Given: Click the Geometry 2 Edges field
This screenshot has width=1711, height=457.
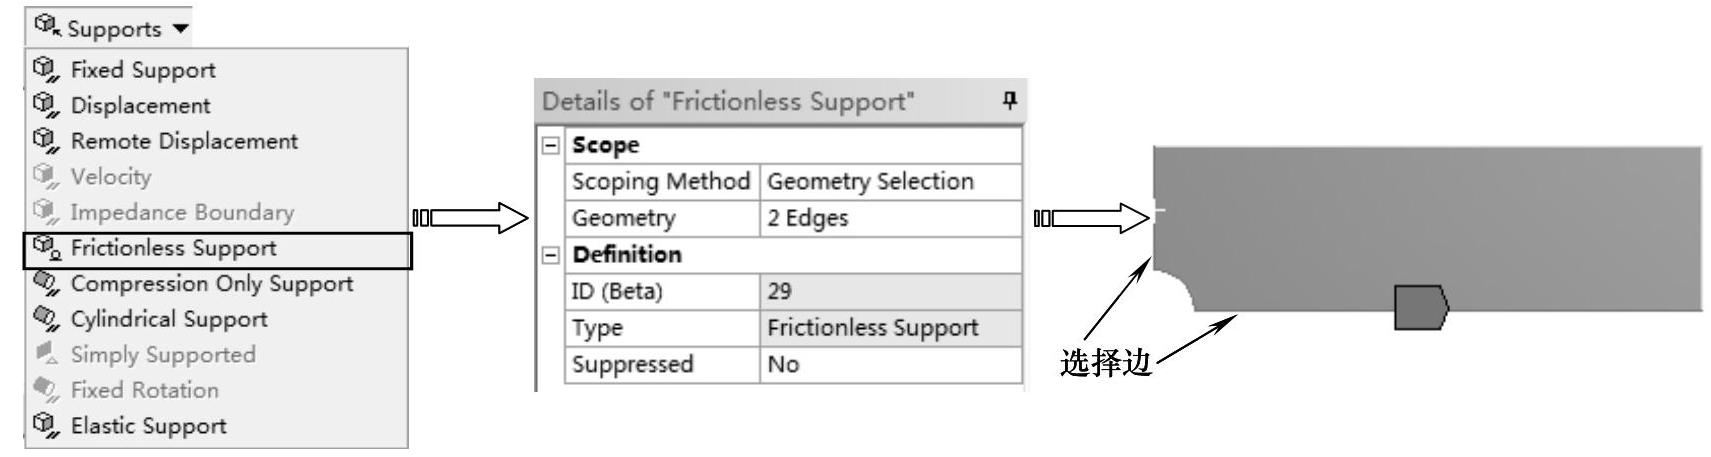Looking at the screenshot, I should [890, 218].
